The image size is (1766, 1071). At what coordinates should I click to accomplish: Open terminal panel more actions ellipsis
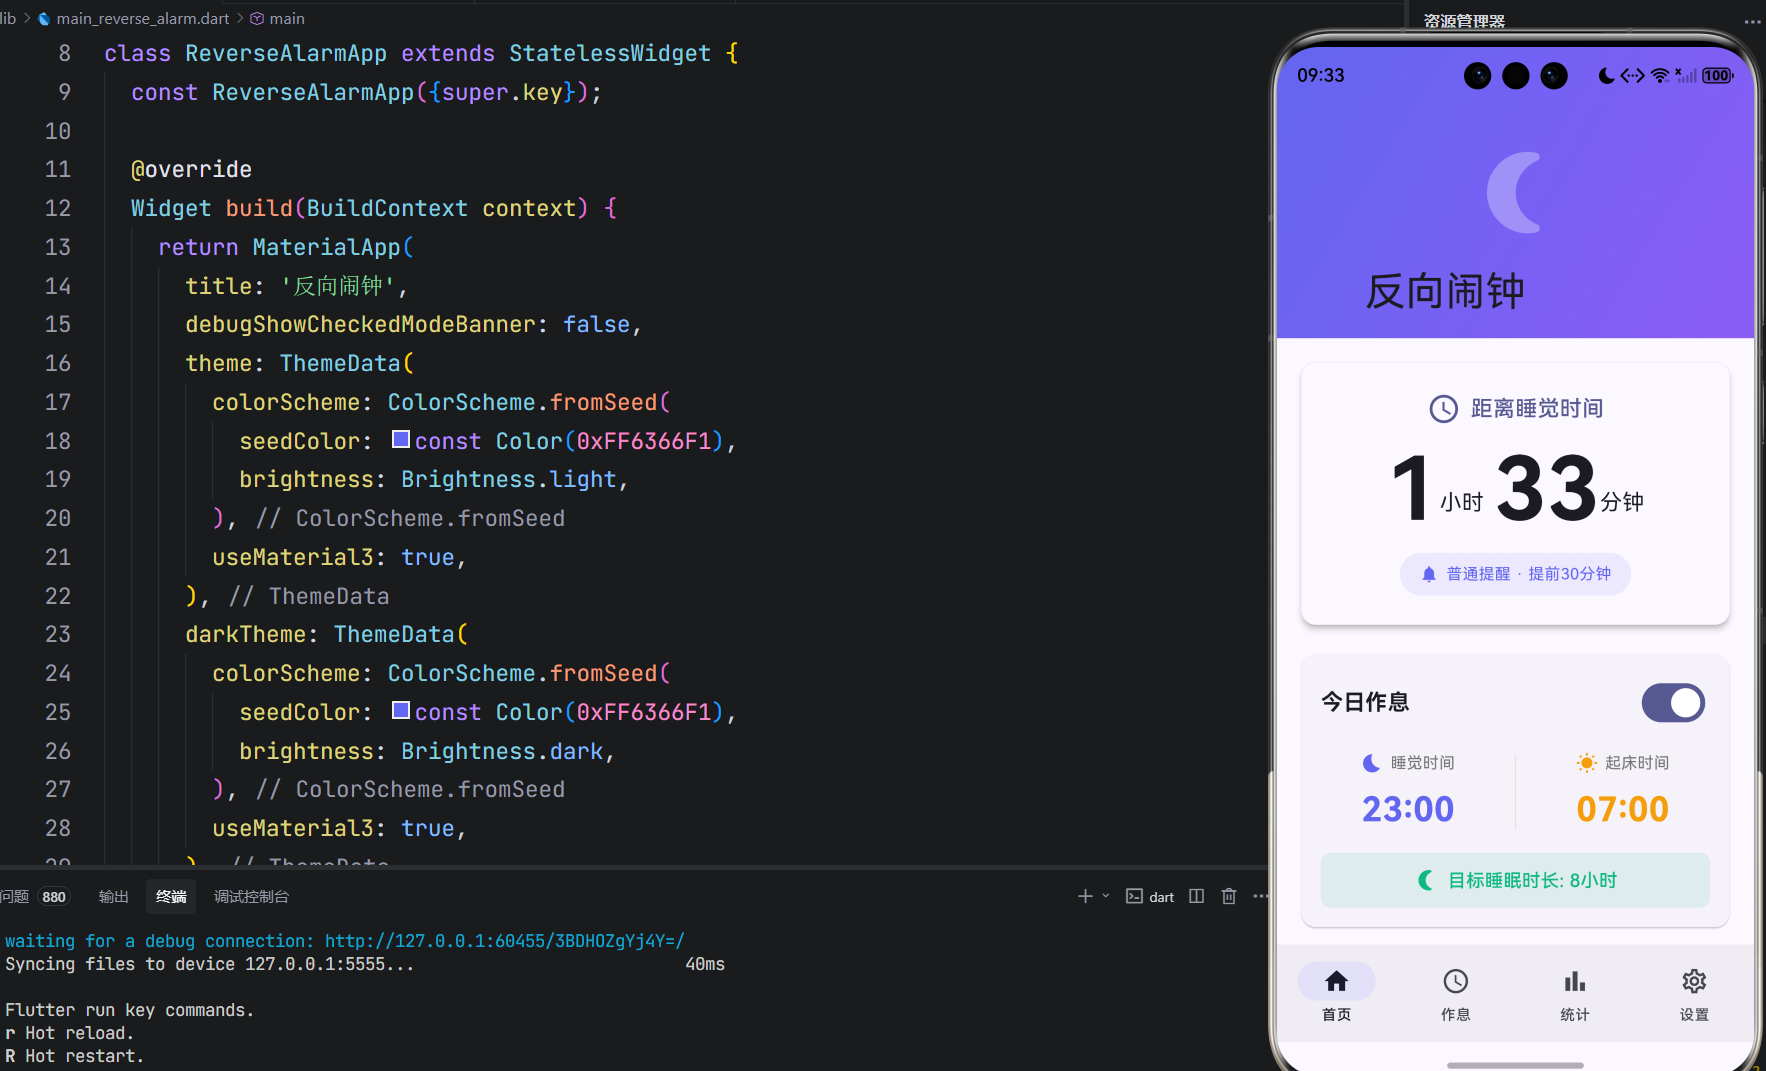(1260, 896)
